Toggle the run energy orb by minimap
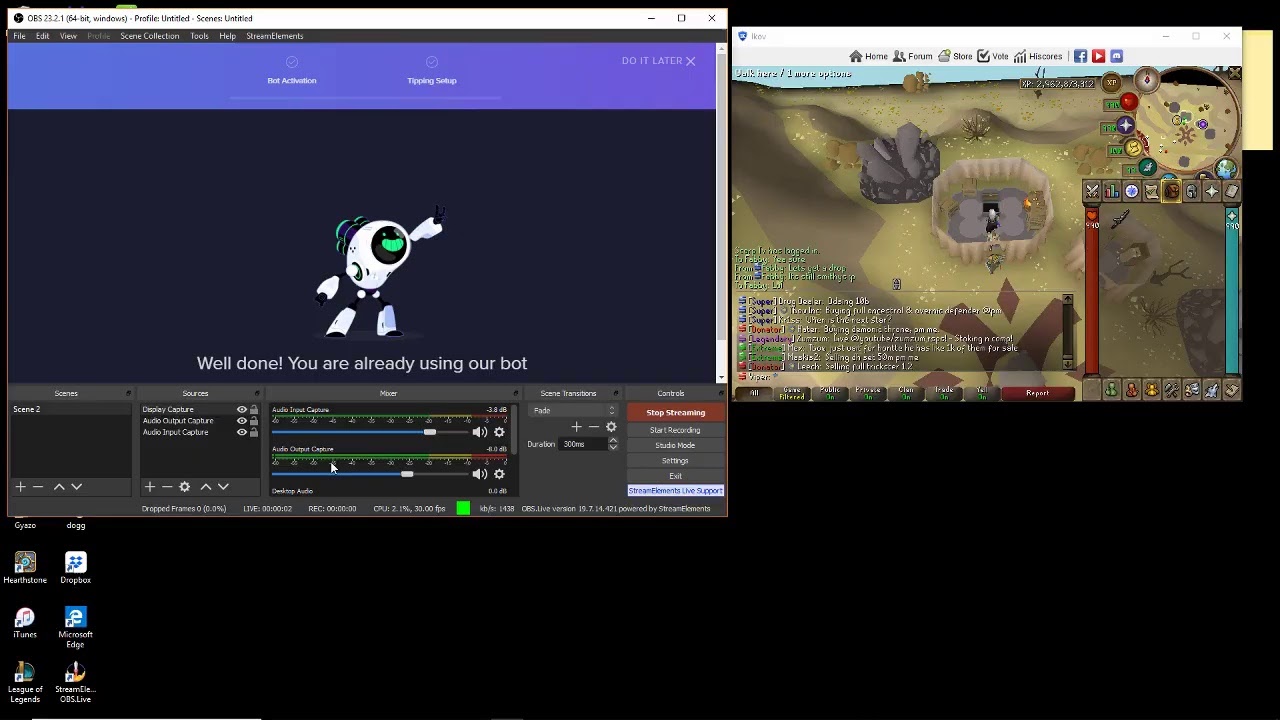The width and height of the screenshot is (1280, 720). point(1132,148)
